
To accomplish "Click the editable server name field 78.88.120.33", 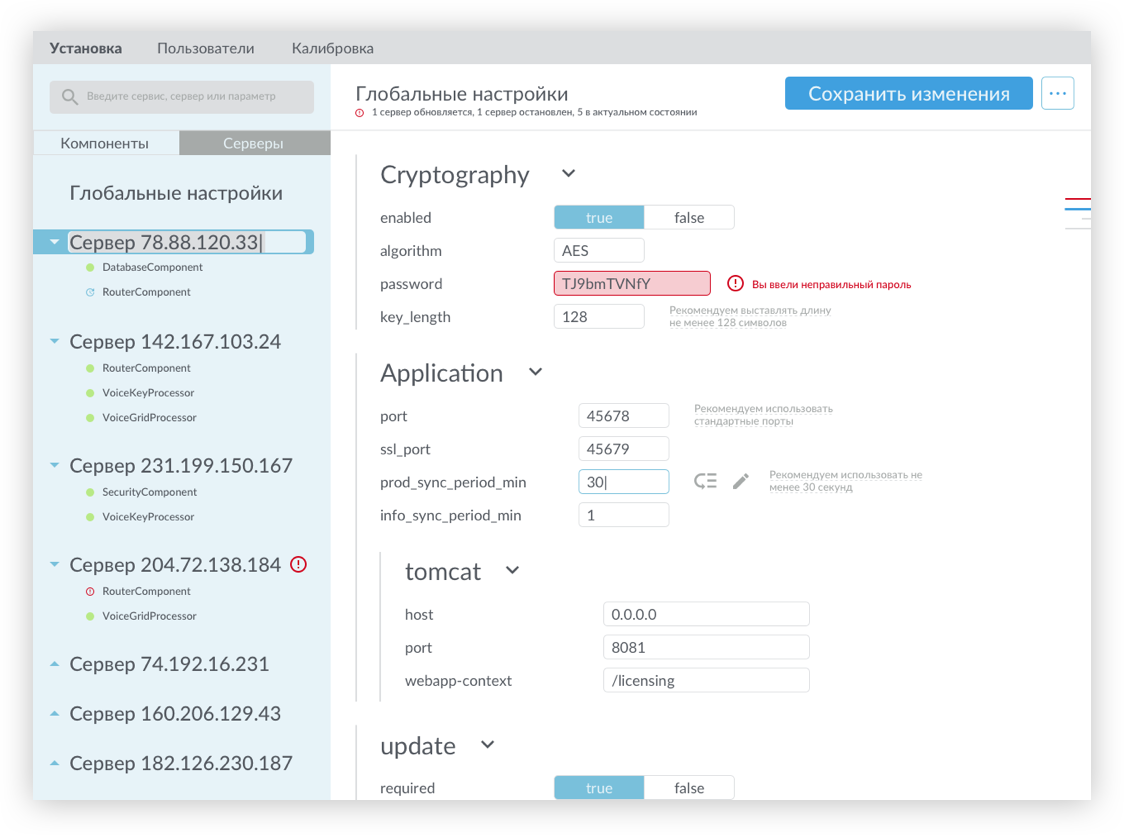I will pyautogui.click(x=187, y=242).
